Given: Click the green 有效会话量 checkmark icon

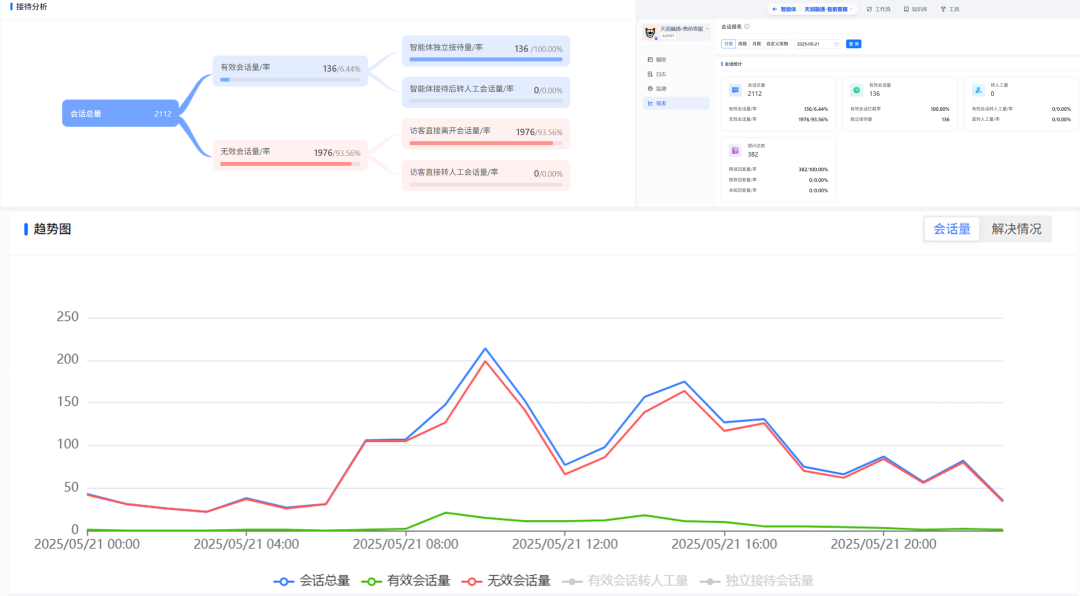Looking at the screenshot, I should click(x=857, y=90).
